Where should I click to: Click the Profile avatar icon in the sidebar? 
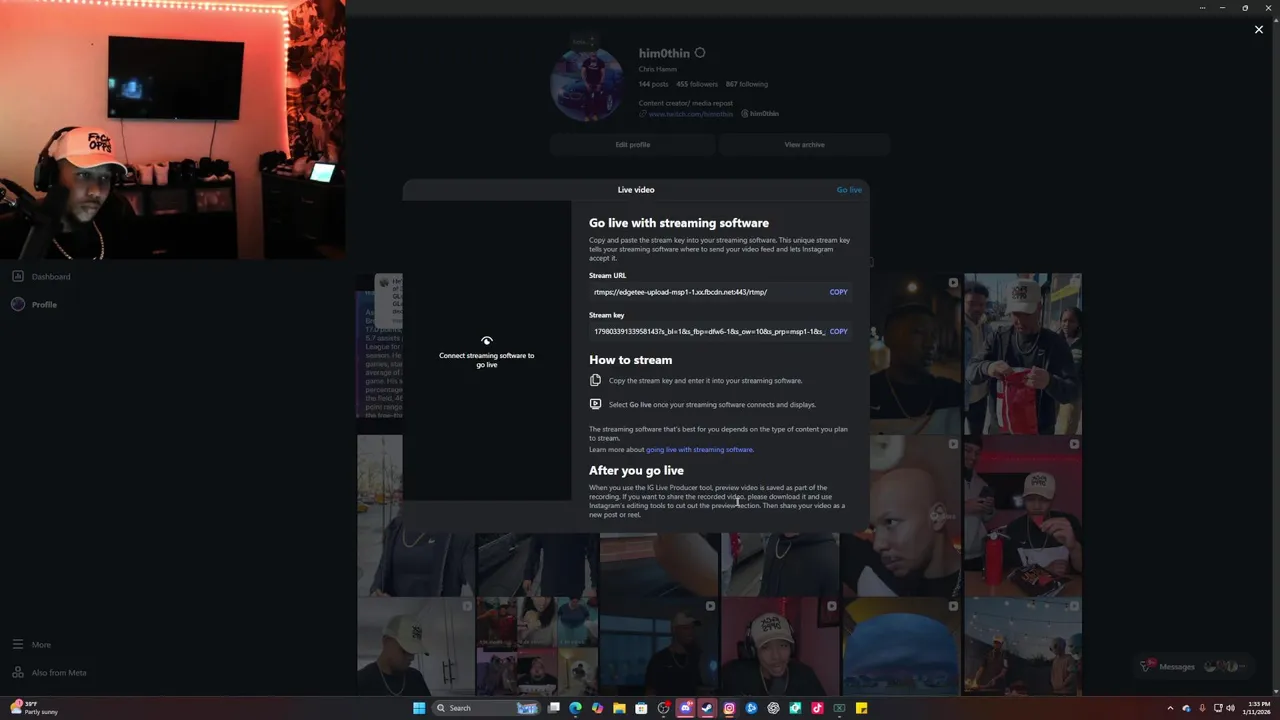click(17, 304)
